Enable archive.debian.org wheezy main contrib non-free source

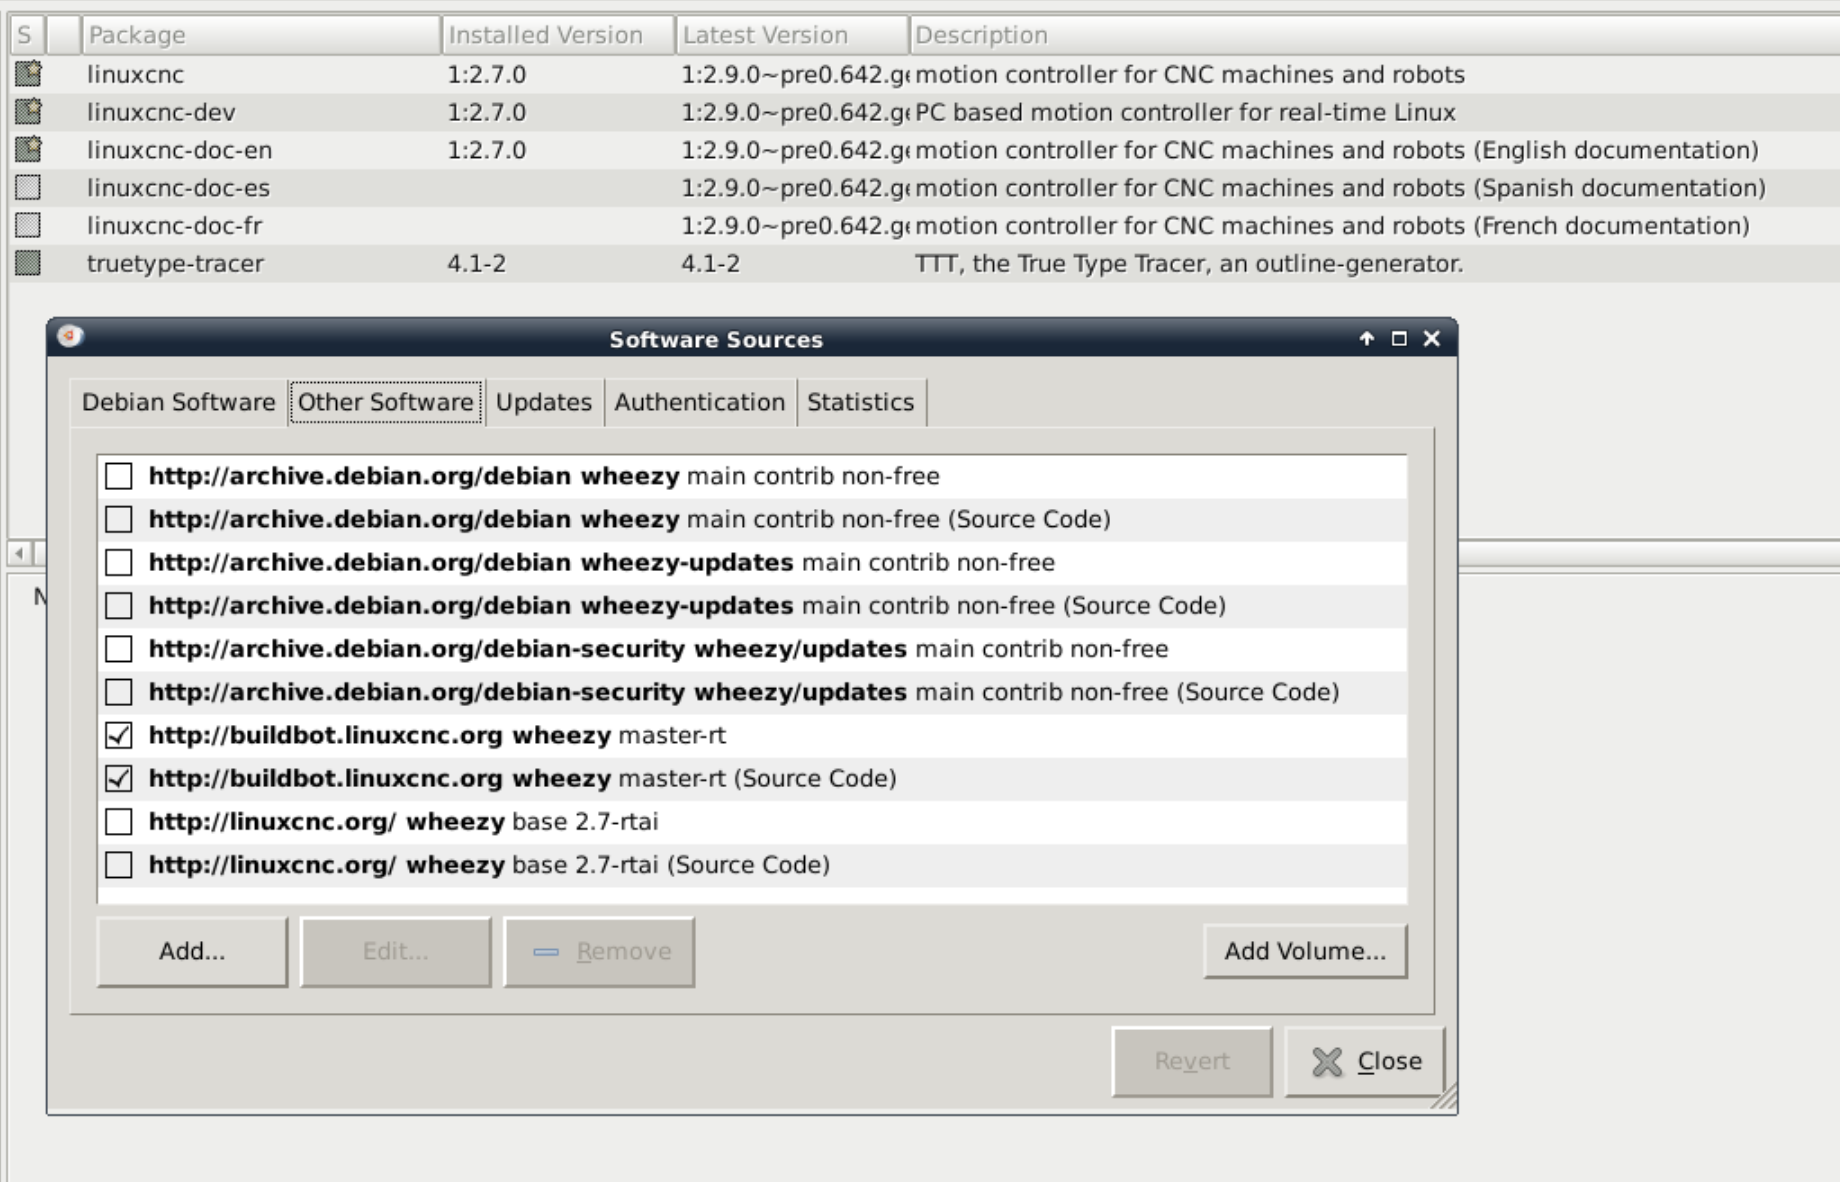click(x=119, y=476)
